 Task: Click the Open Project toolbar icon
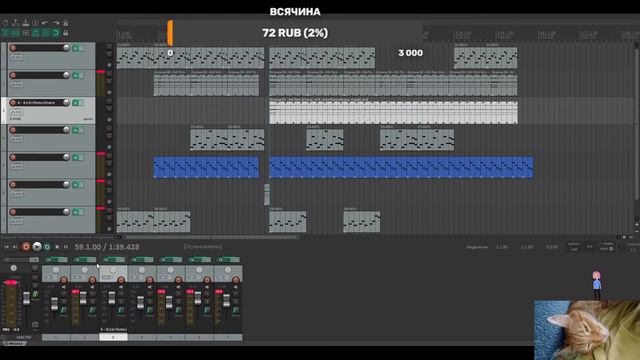tap(16, 23)
